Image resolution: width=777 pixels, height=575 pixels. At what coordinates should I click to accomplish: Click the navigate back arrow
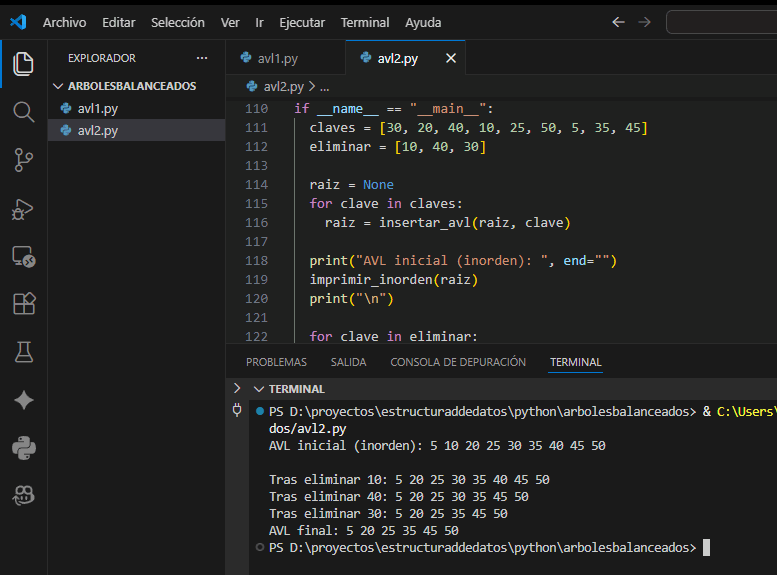[x=618, y=22]
